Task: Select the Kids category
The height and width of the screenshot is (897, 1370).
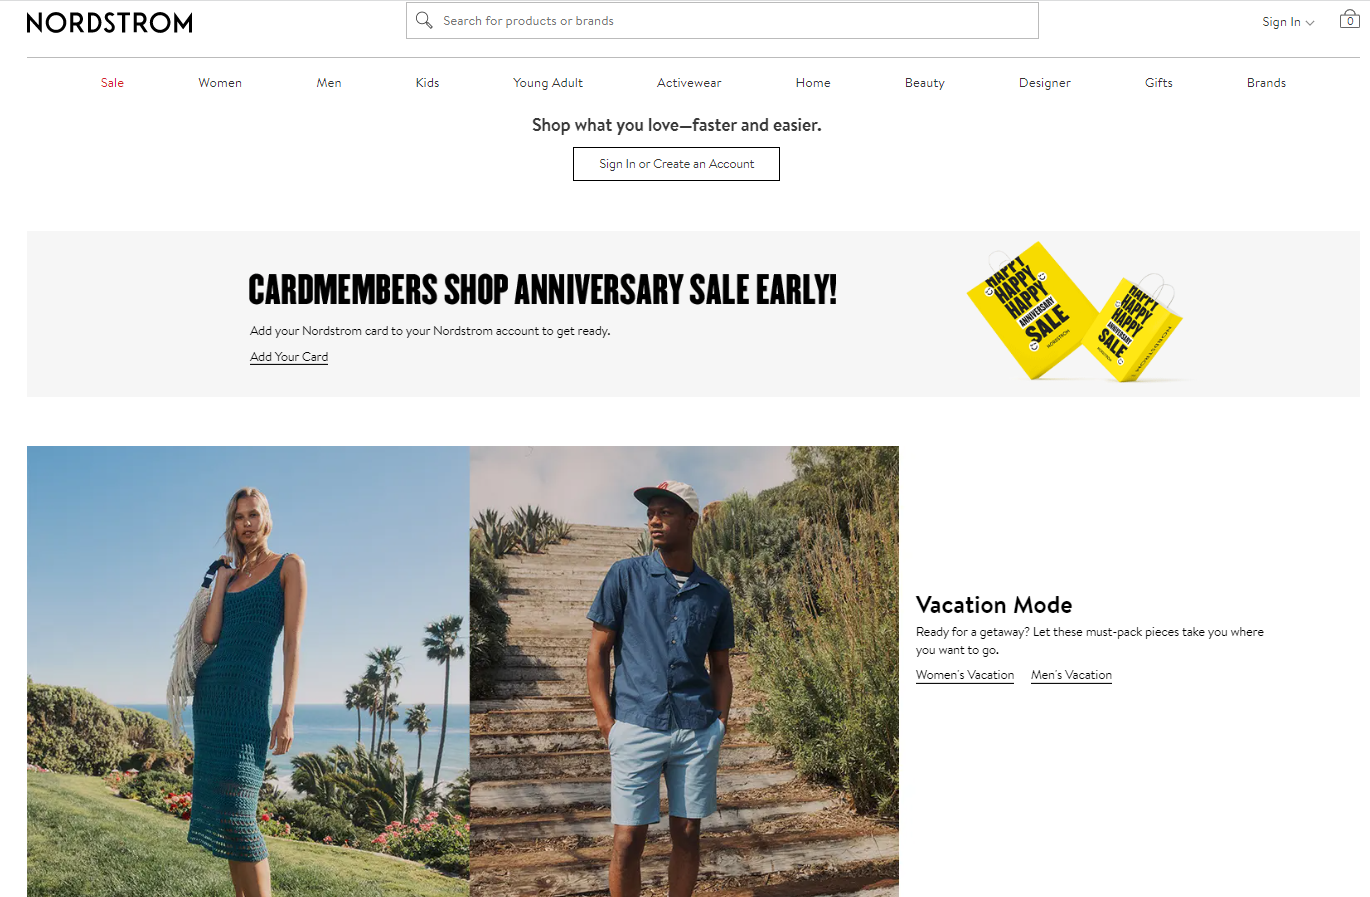Action: tap(427, 83)
